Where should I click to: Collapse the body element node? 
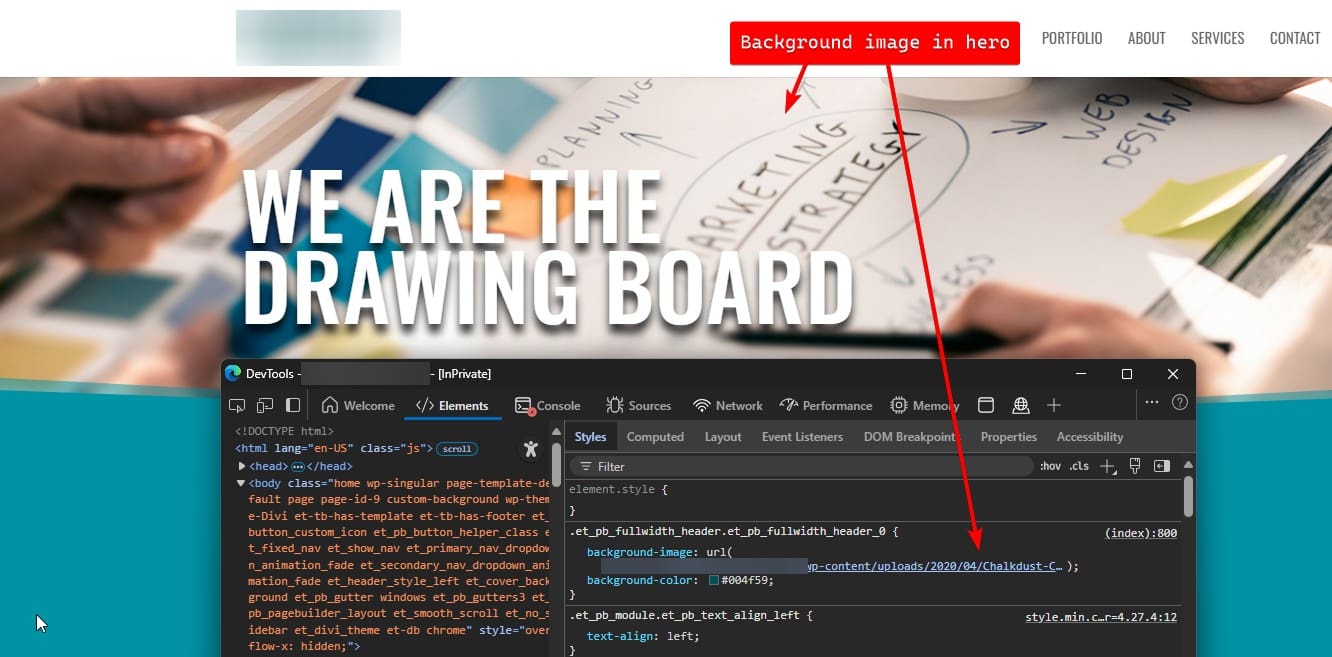click(x=241, y=483)
